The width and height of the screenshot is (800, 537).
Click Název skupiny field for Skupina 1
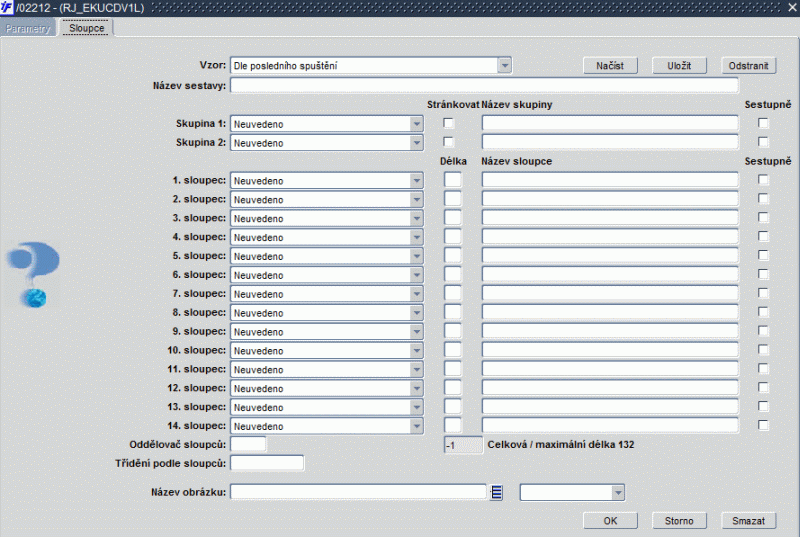click(610, 123)
